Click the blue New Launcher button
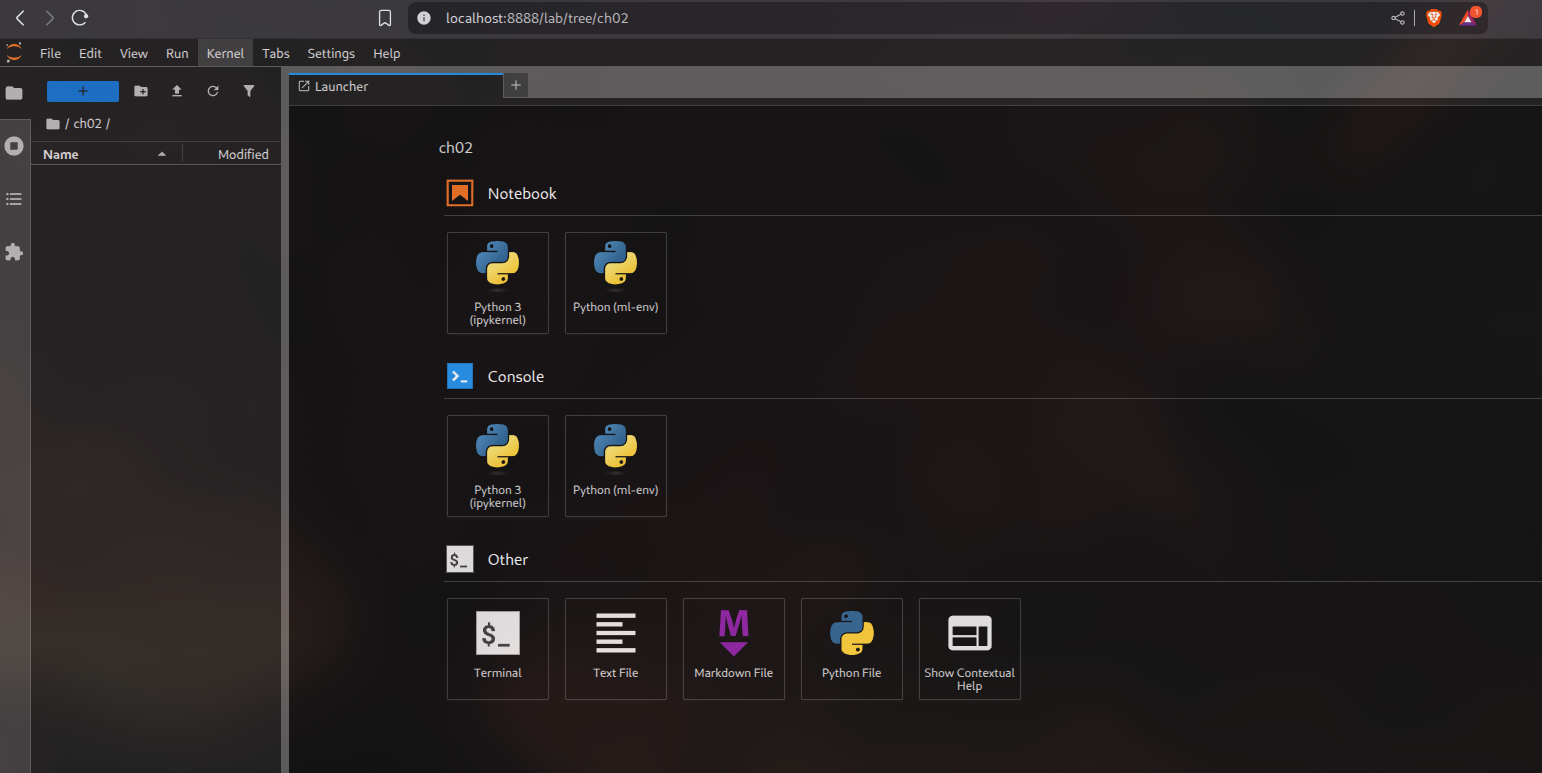The width and height of the screenshot is (1542, 773). 83,91
